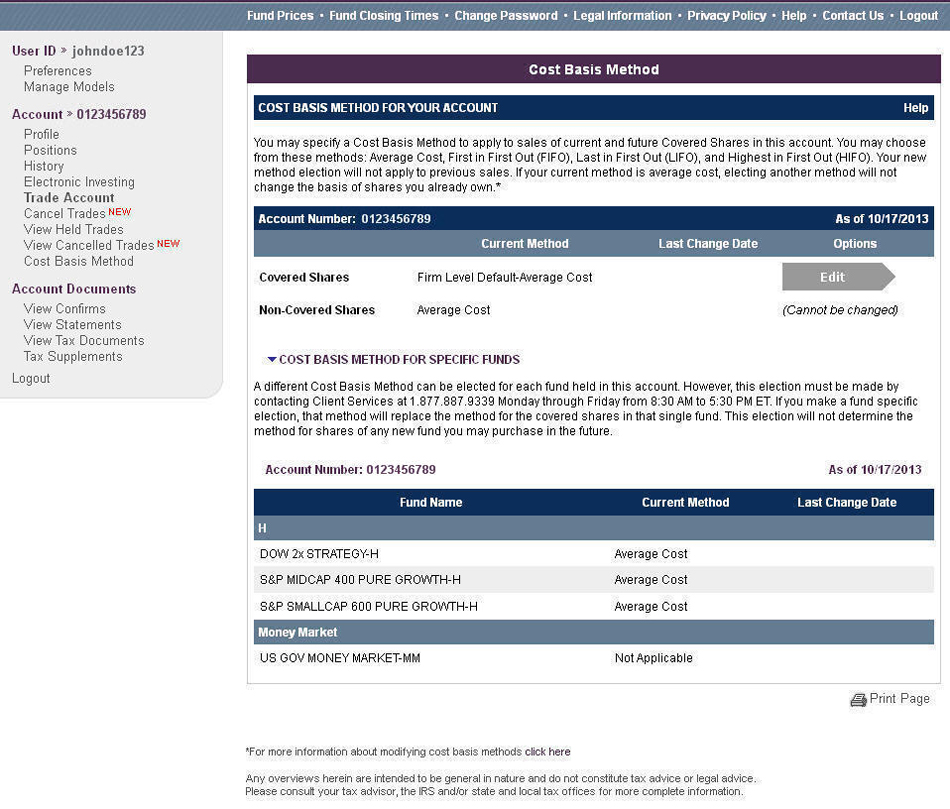Click the Covered Shares row label
Screen dimensions: 950x809
304,278
